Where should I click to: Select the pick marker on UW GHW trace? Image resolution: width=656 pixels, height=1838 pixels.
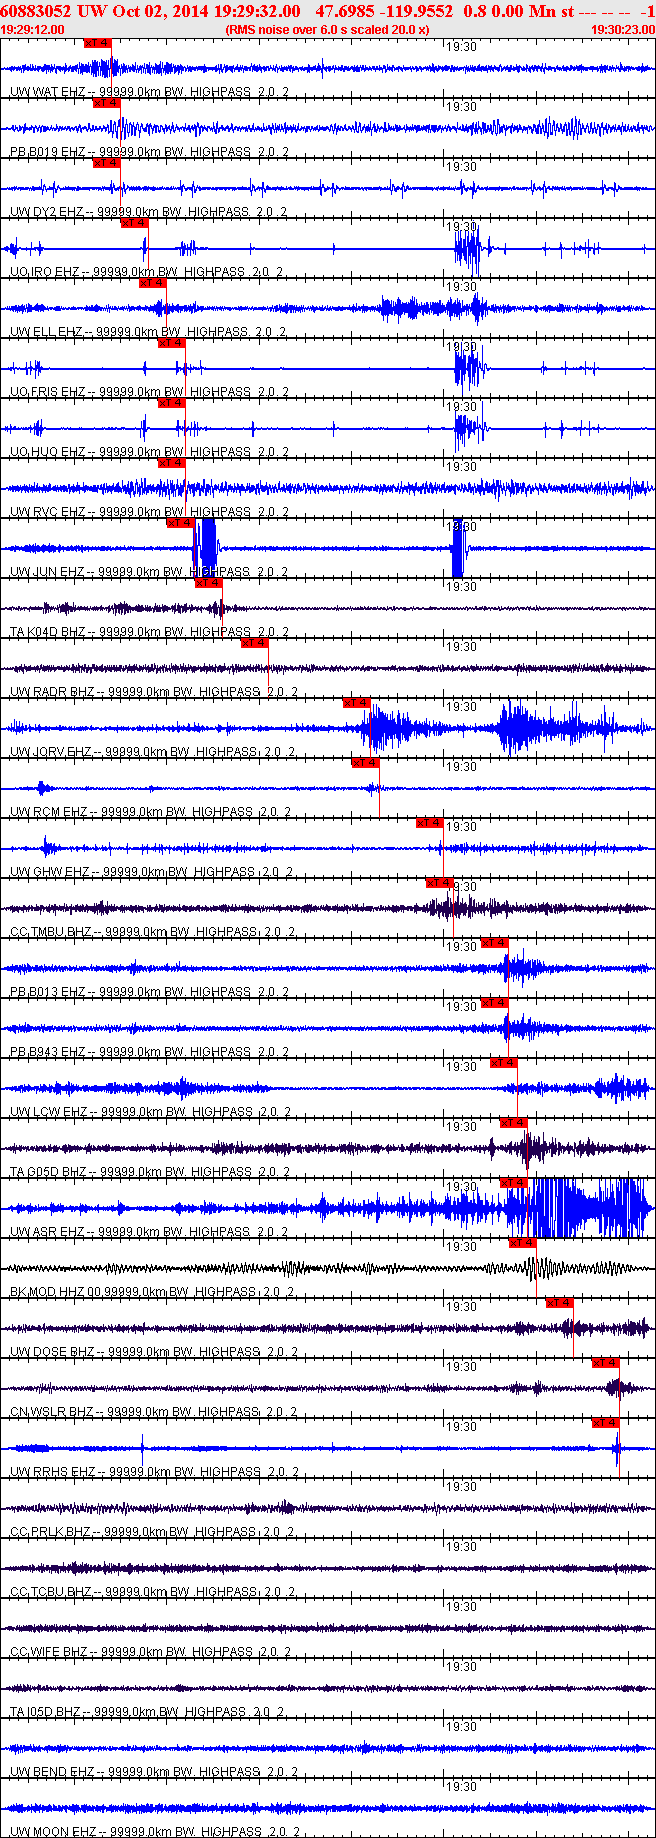429,823
